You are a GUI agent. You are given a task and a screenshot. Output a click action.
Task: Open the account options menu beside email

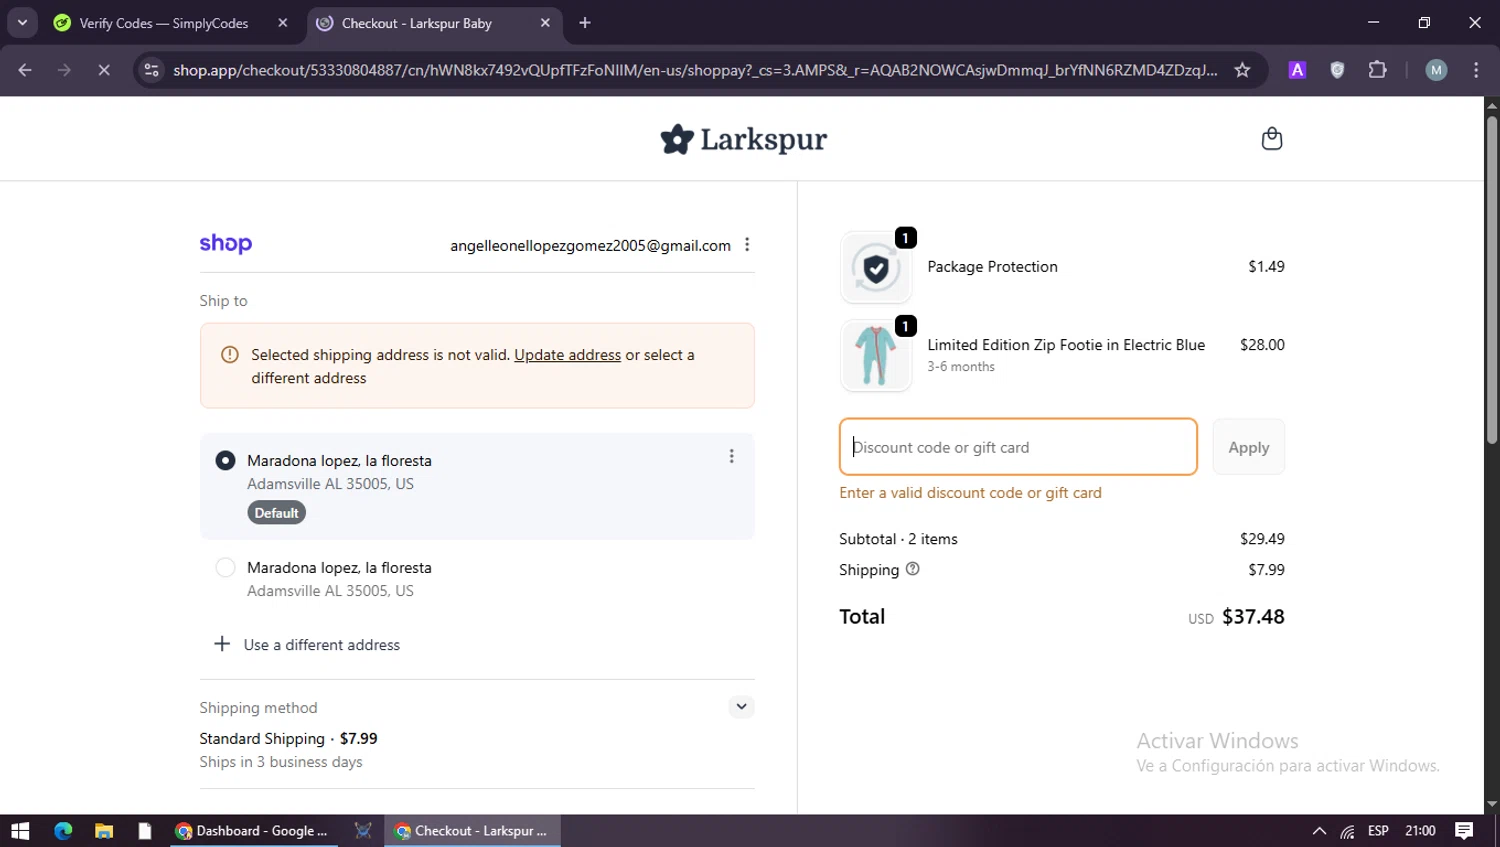point(747,245)
